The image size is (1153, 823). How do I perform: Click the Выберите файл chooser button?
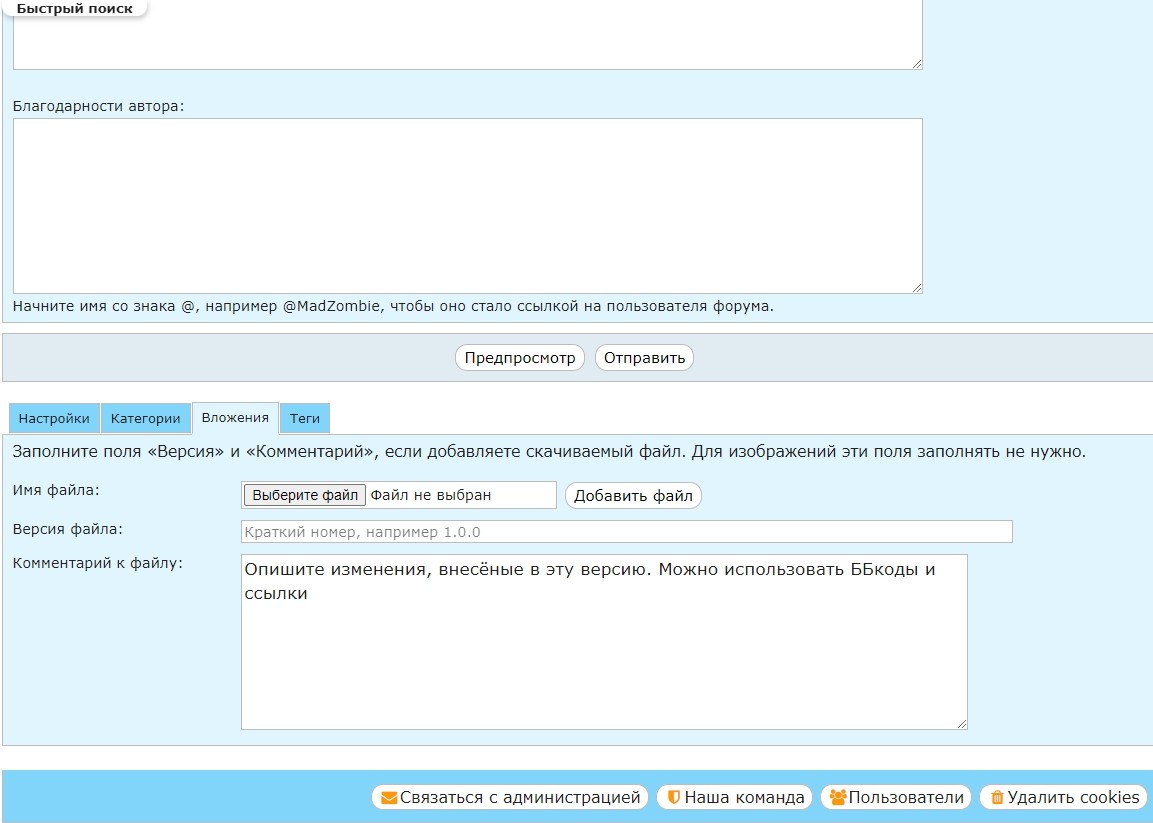[x=305, y=495]
